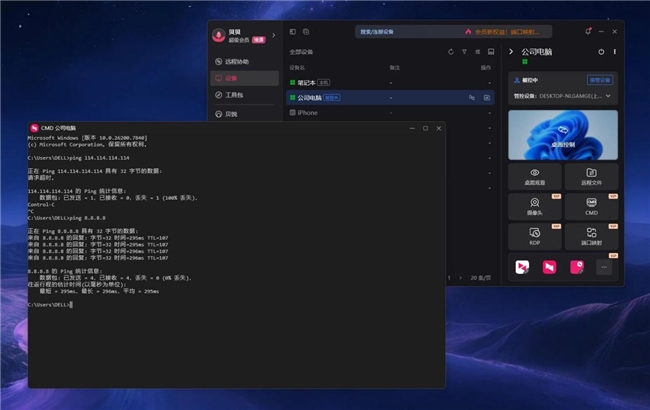This screenshot has height=410, width=650.
Task: Collapse the device detail panel chevron
Action: (x=511, y=51)
